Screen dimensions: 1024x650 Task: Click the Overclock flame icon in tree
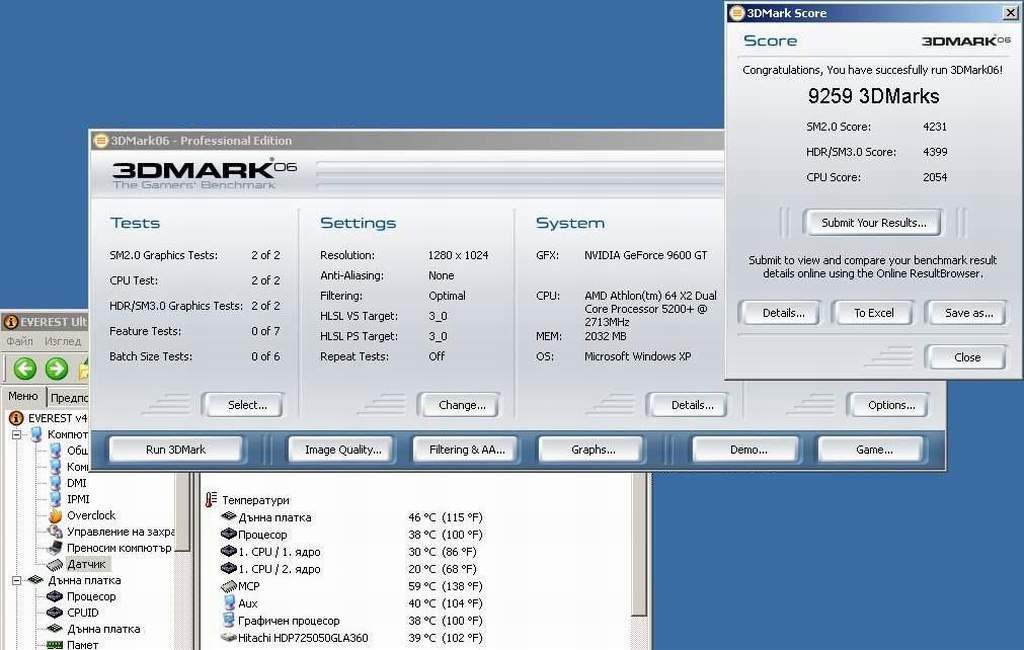tap(56, 515)
